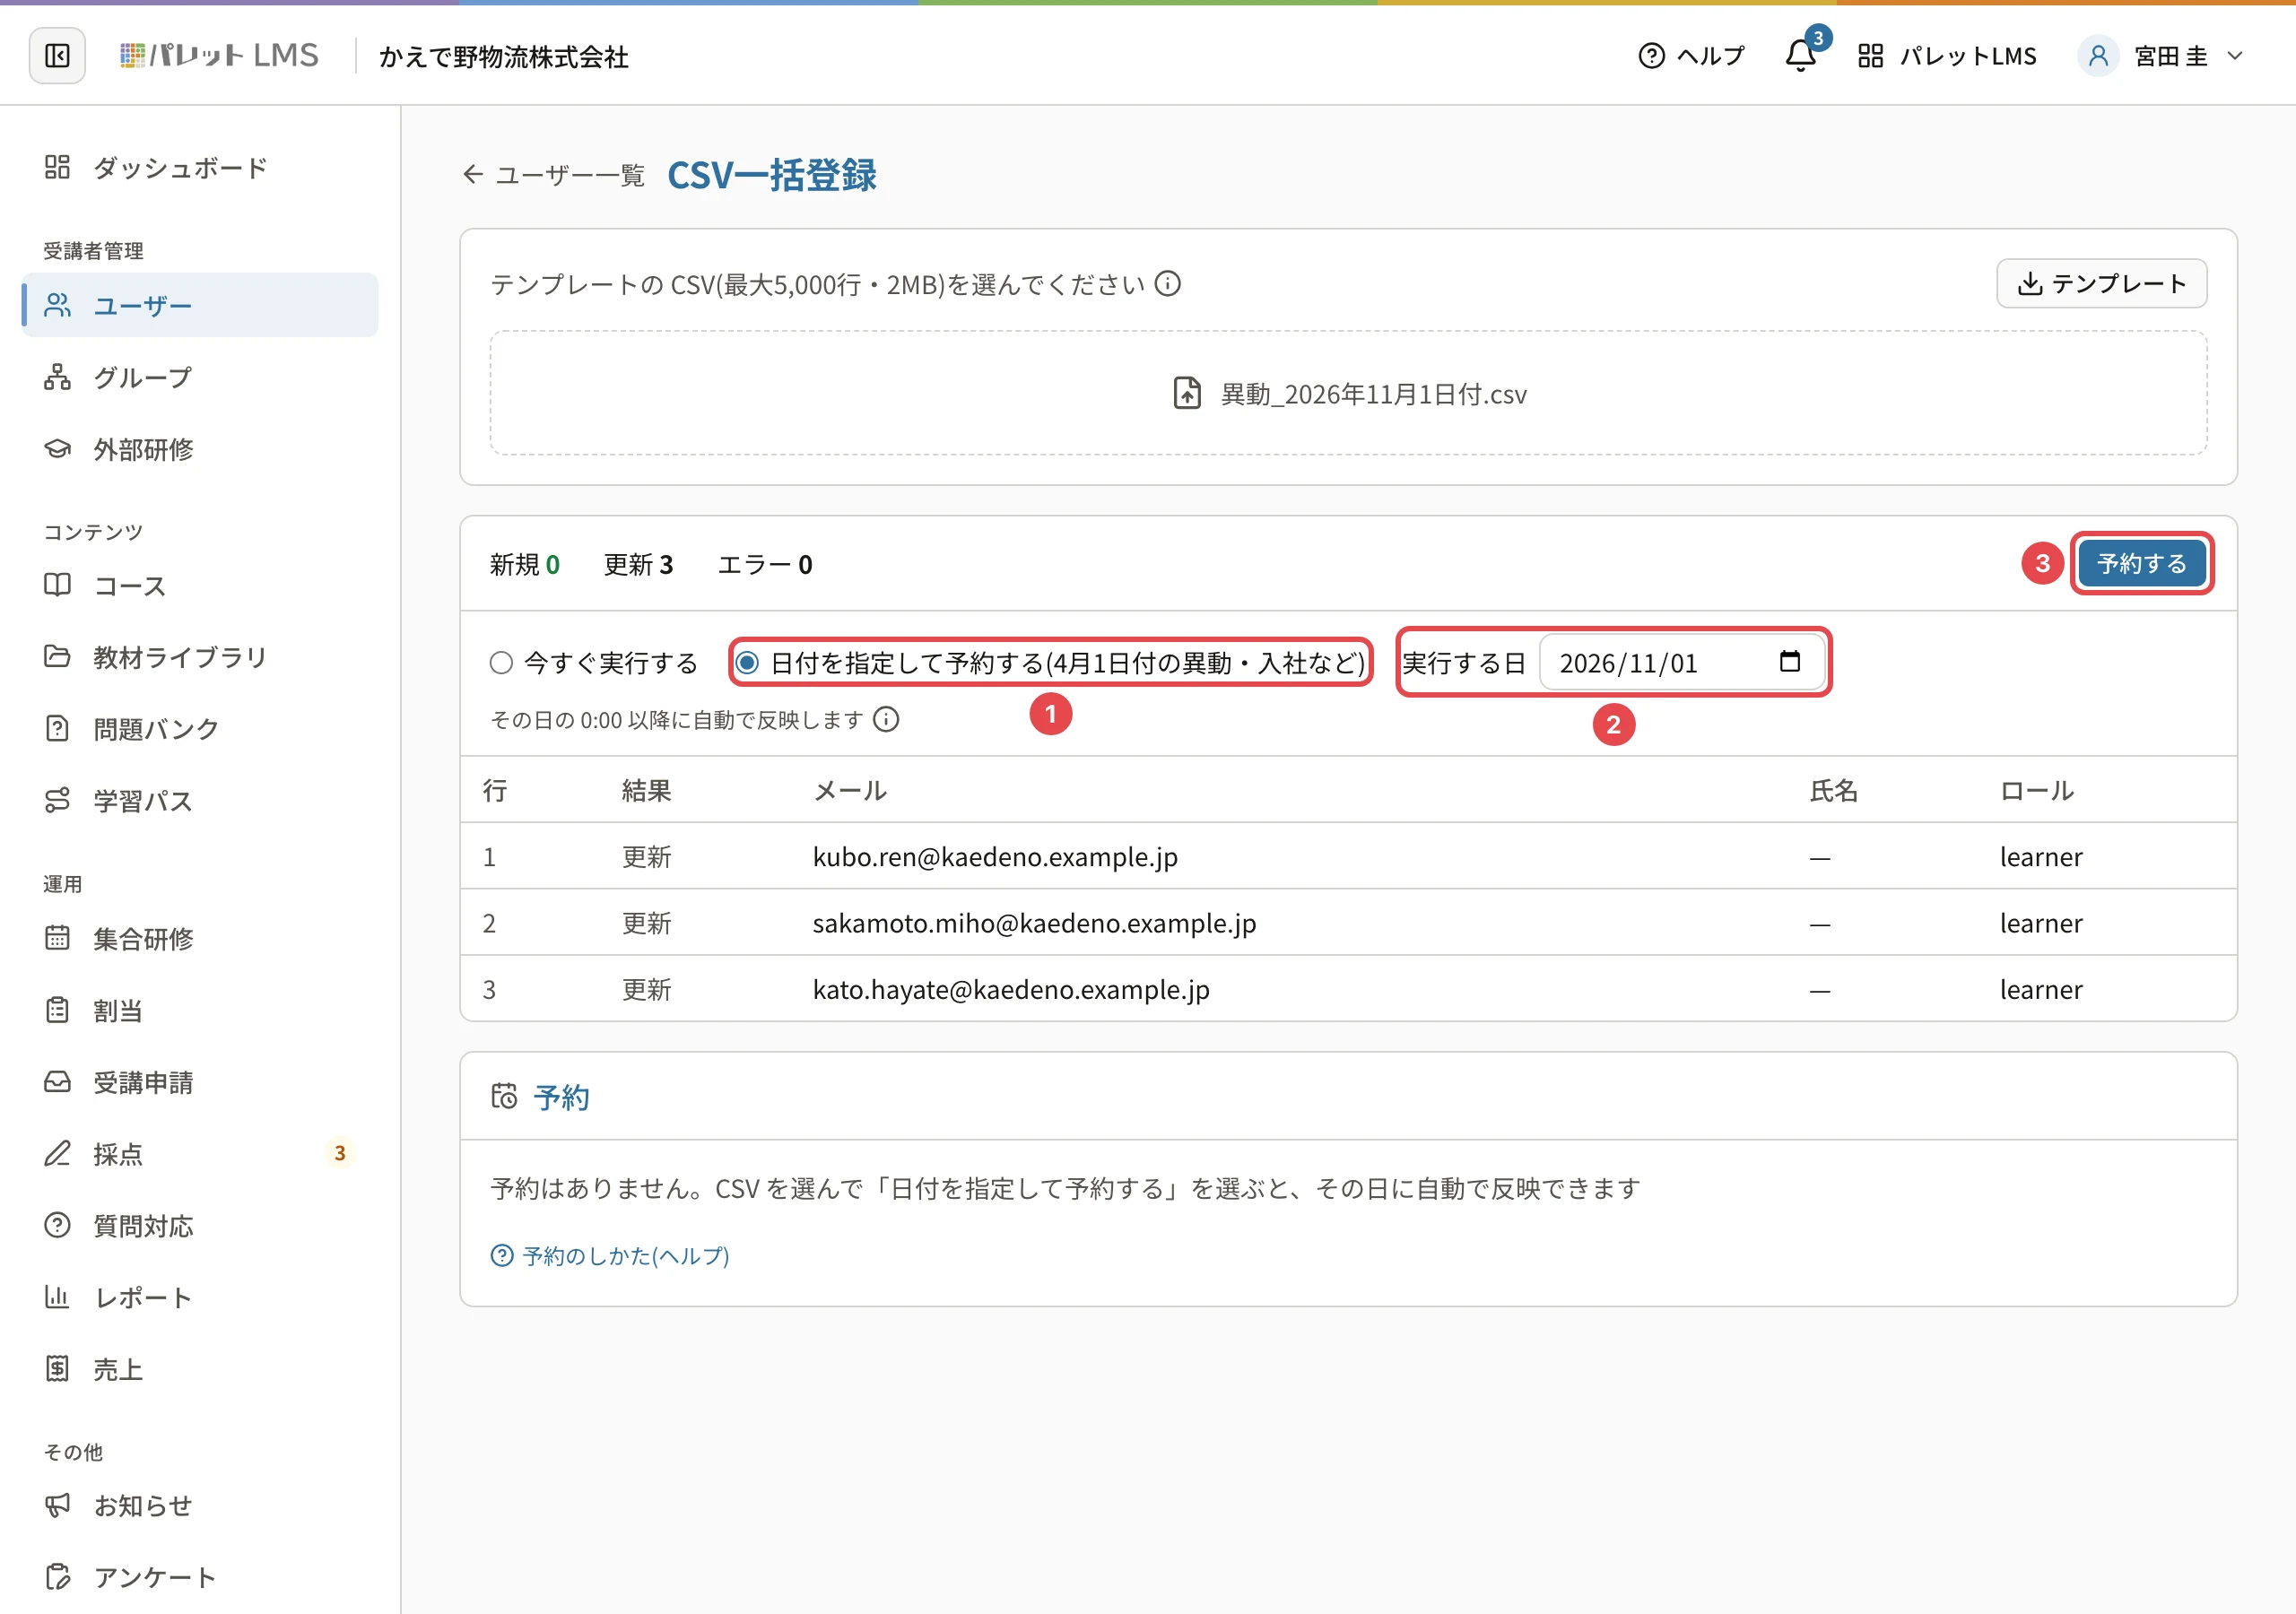Click the コース book icon

tap(58, 585)
